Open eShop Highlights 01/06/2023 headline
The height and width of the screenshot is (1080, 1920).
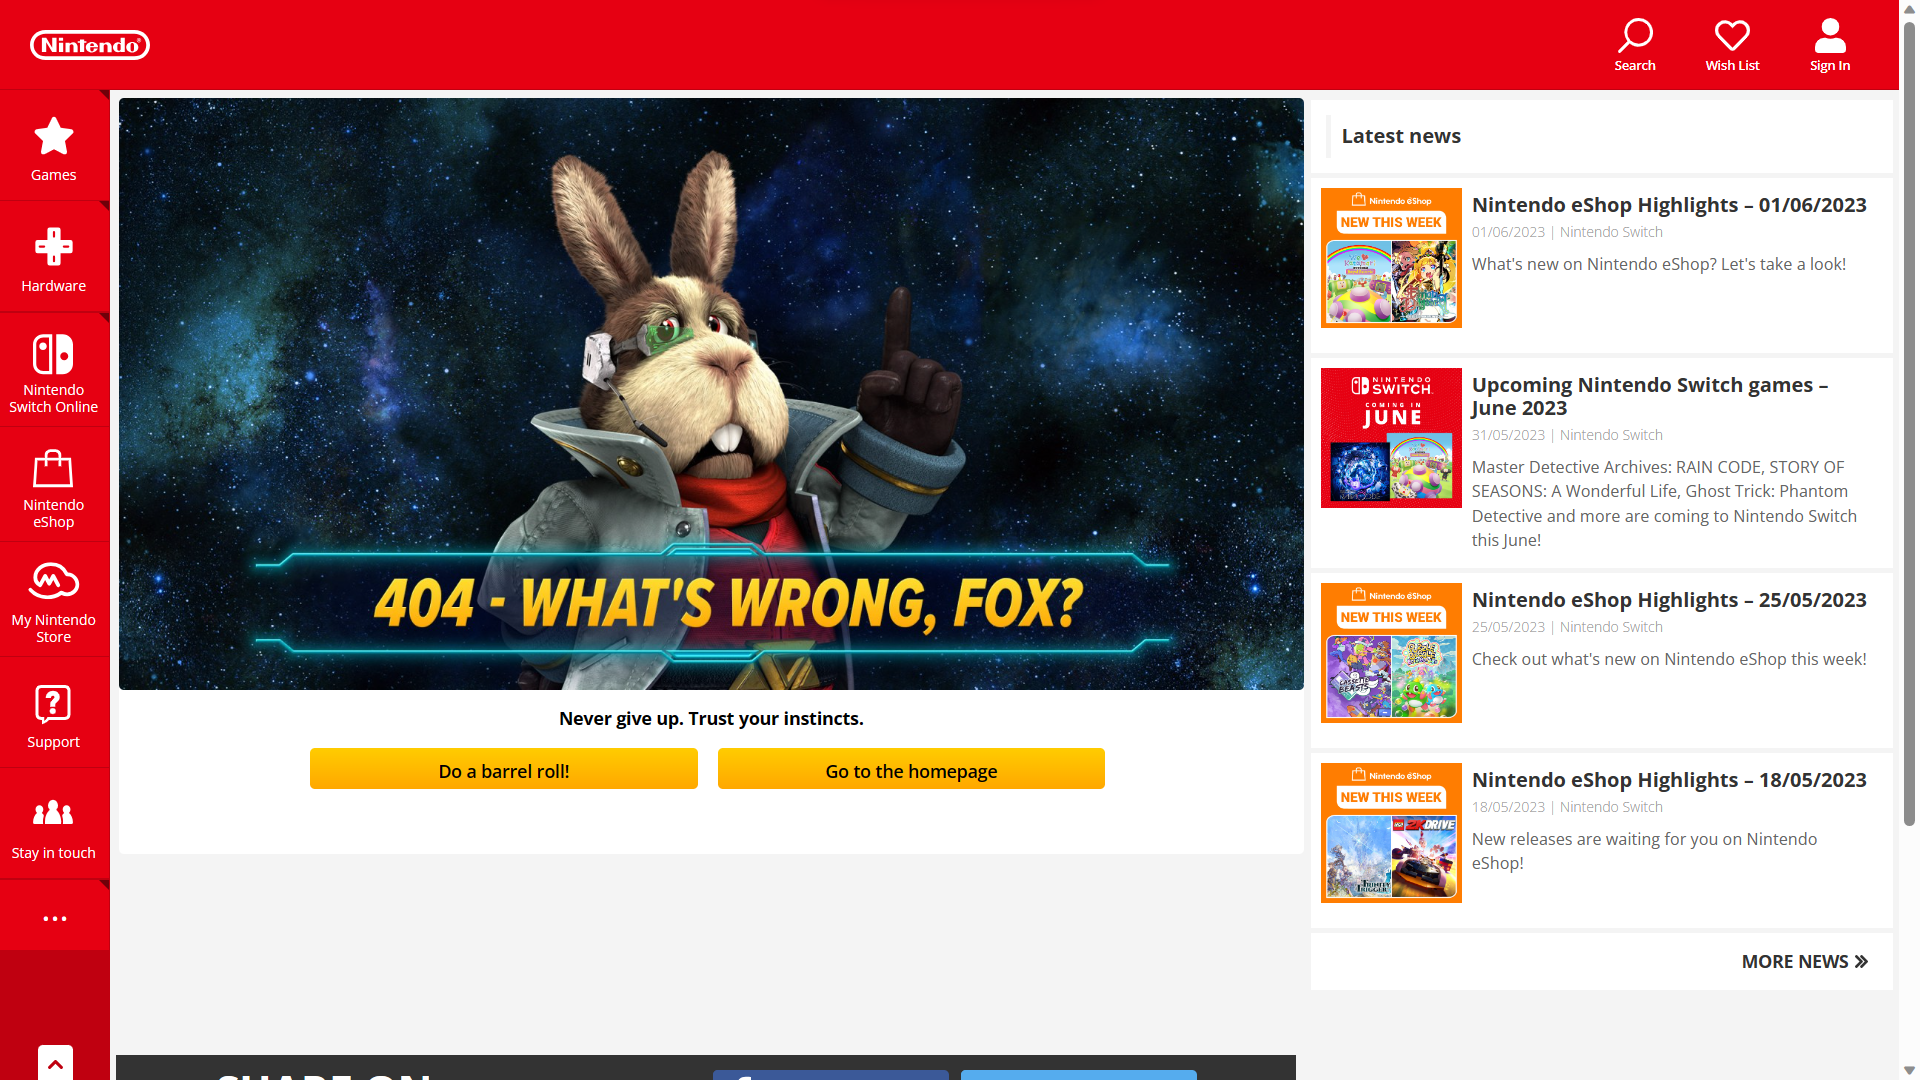[x=1668, y=205]
